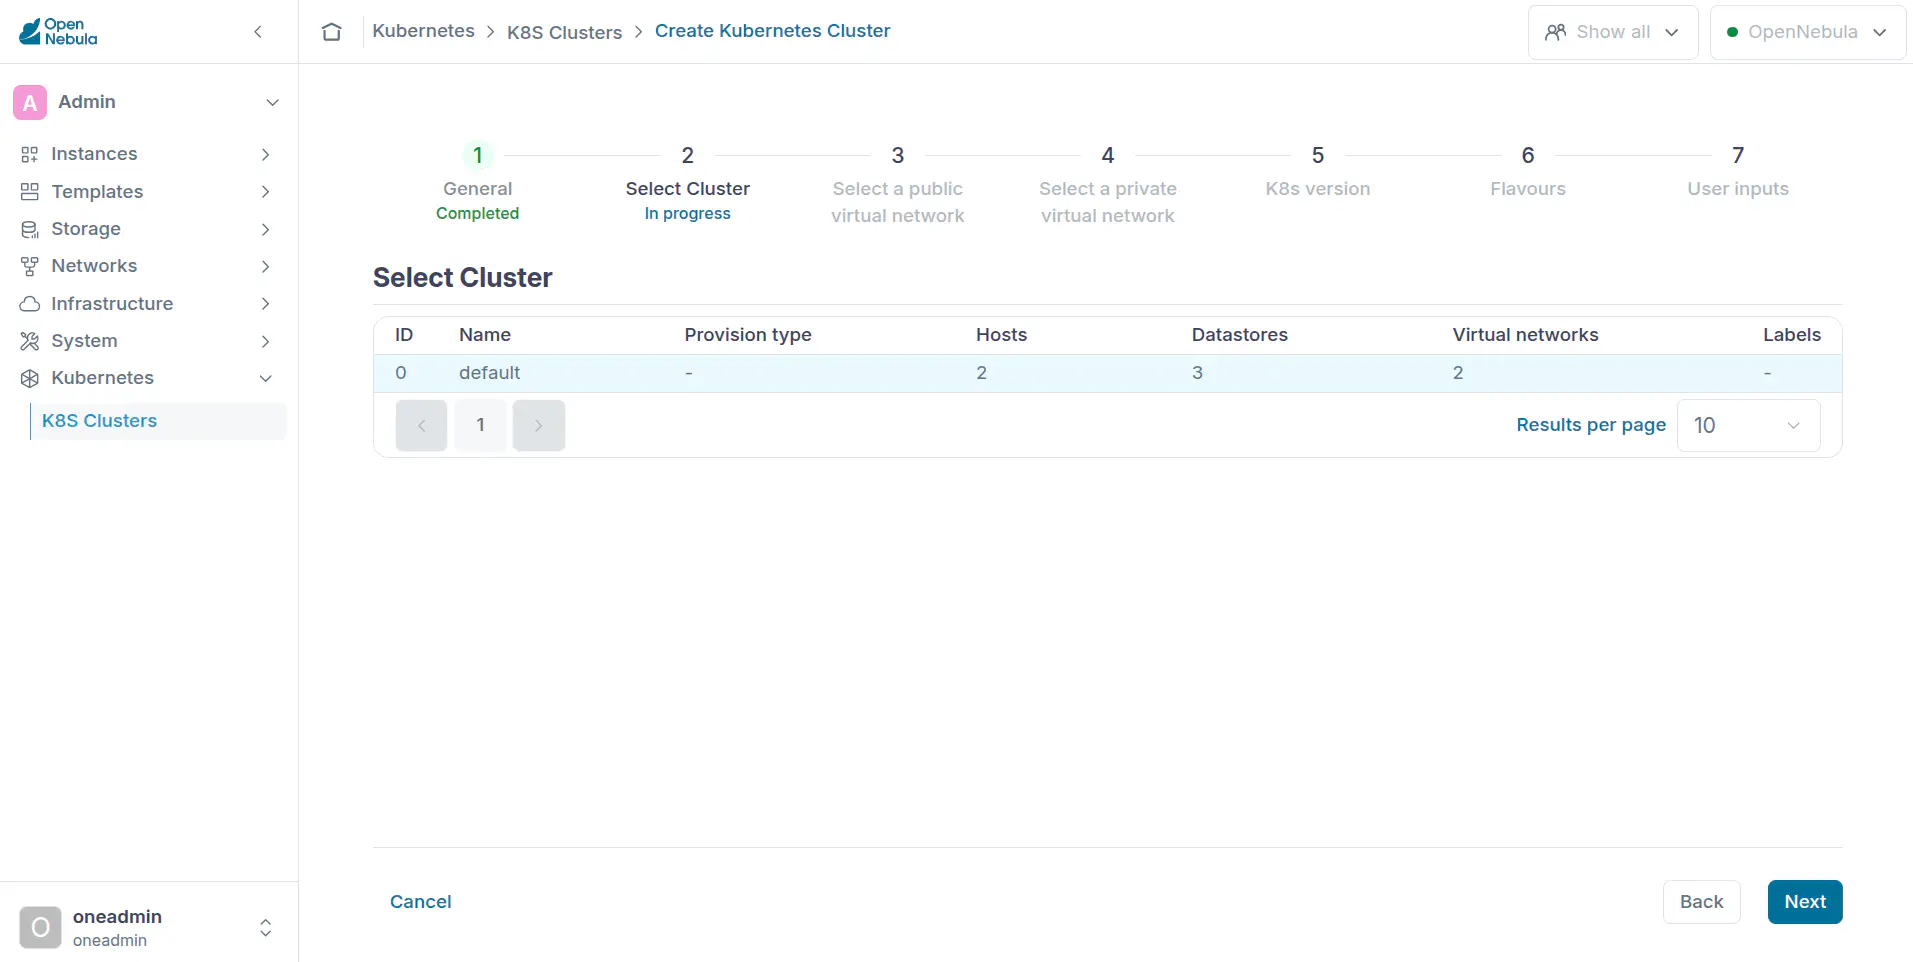The height and width of the screenshot is (962, 1913).
Task: Click the green OpenNebula status dot
Action: coord(1732,32)
